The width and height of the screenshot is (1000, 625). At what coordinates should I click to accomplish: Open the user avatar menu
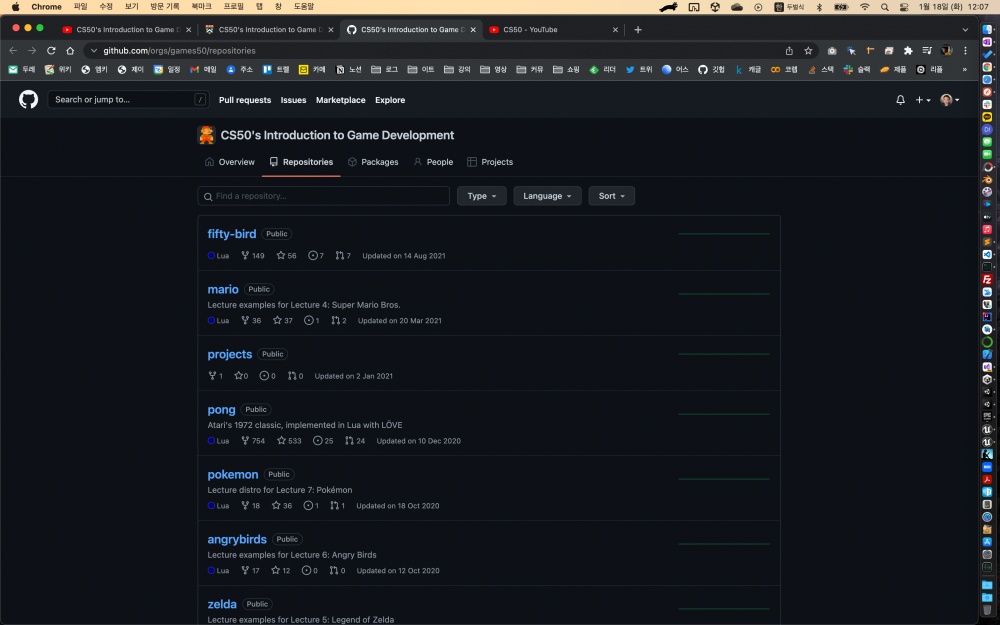(x=950, y=100)
